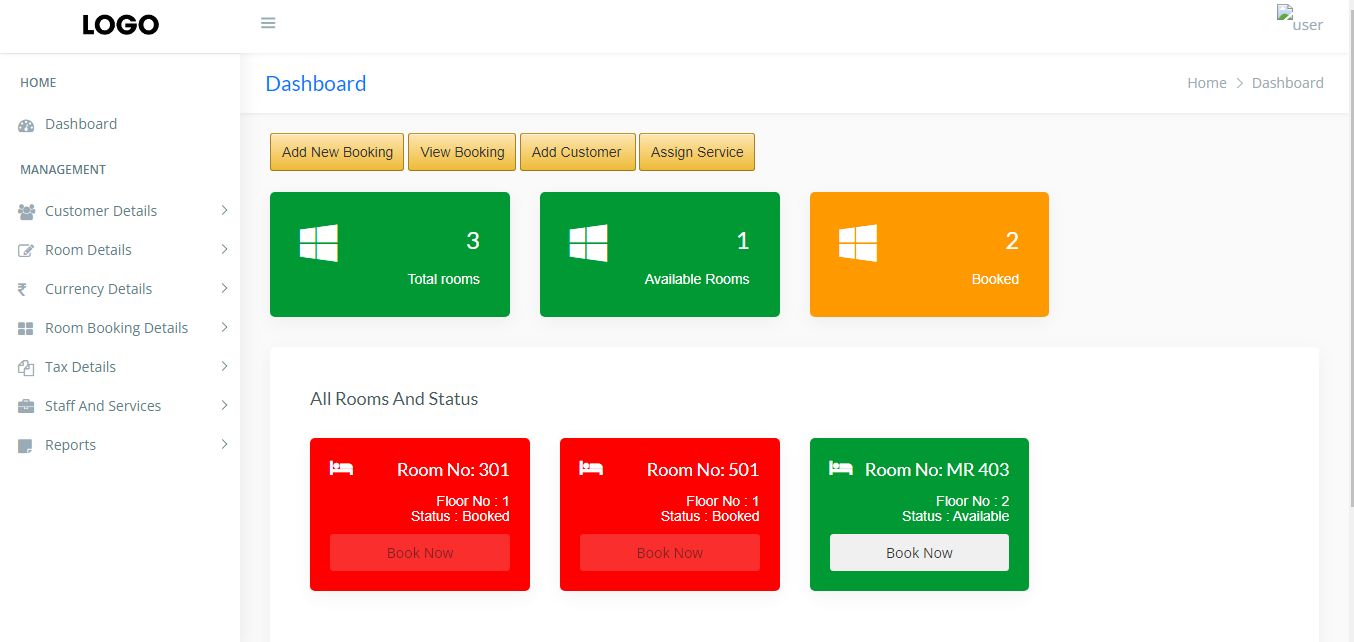Open the Reports menu item
The image size is (1354, 642).
[x=70, y=445]
